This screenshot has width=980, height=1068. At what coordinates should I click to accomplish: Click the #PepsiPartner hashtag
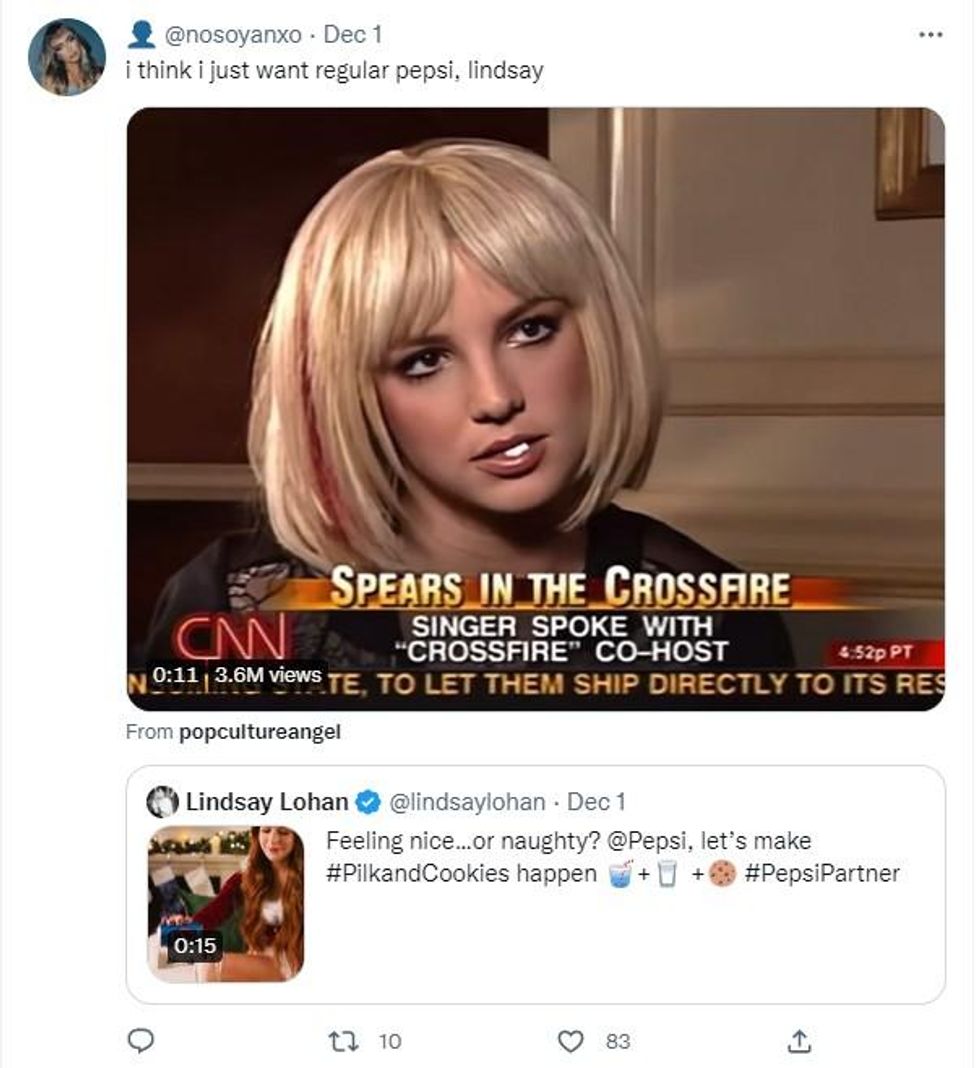click(823, 873)
